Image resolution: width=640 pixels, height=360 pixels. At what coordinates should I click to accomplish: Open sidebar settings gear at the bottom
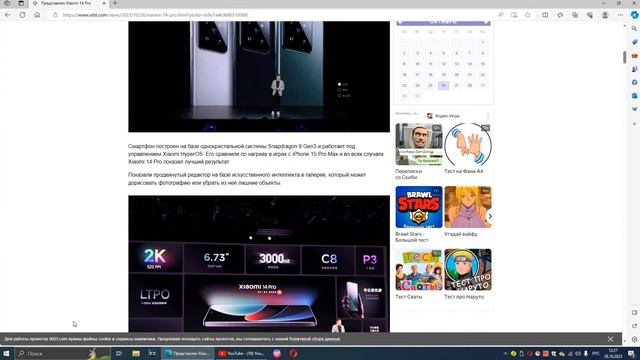[634, 339]
